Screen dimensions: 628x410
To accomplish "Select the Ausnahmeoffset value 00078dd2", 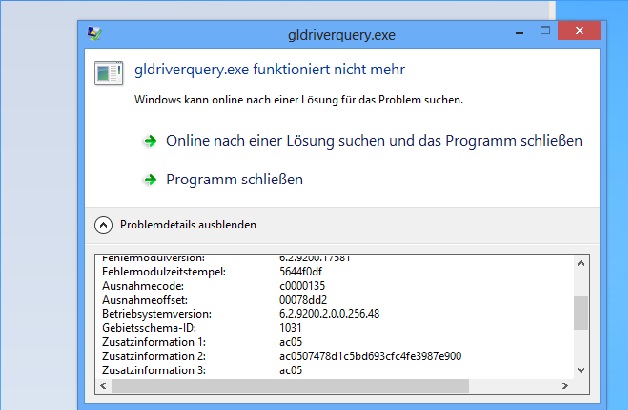I will click(303, 300).
